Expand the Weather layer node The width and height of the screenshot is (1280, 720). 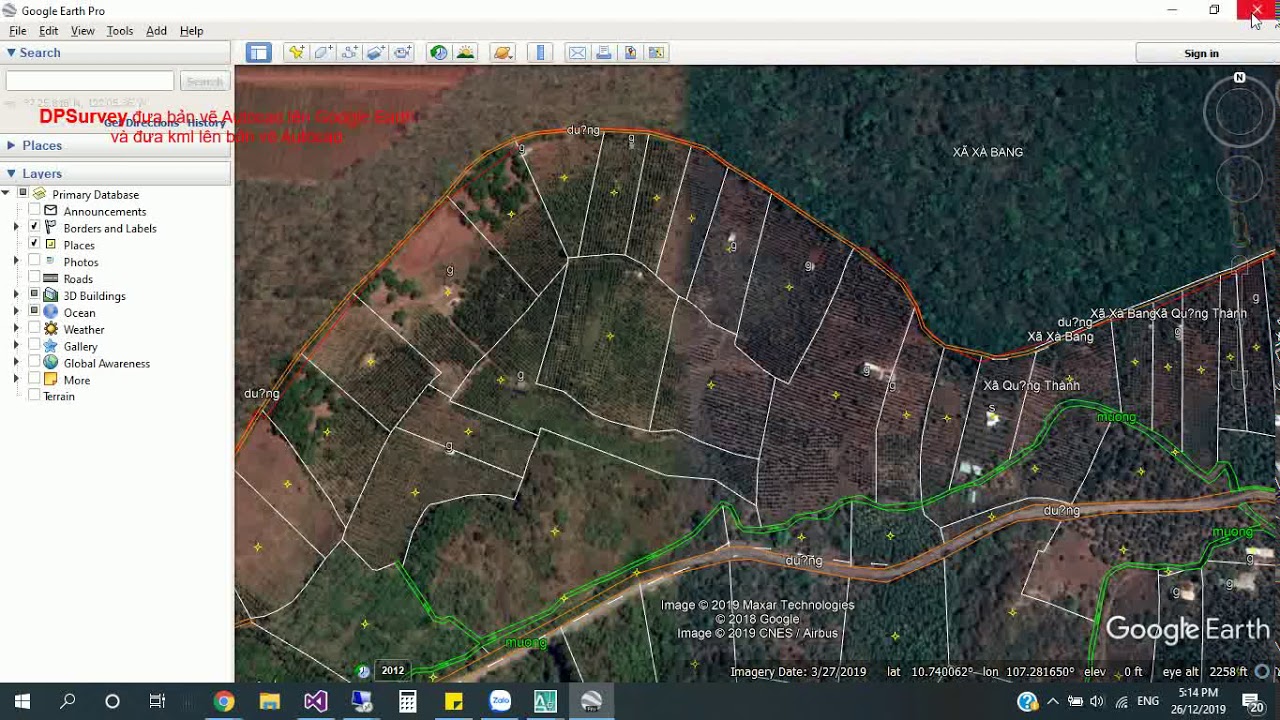click(16, 329)
